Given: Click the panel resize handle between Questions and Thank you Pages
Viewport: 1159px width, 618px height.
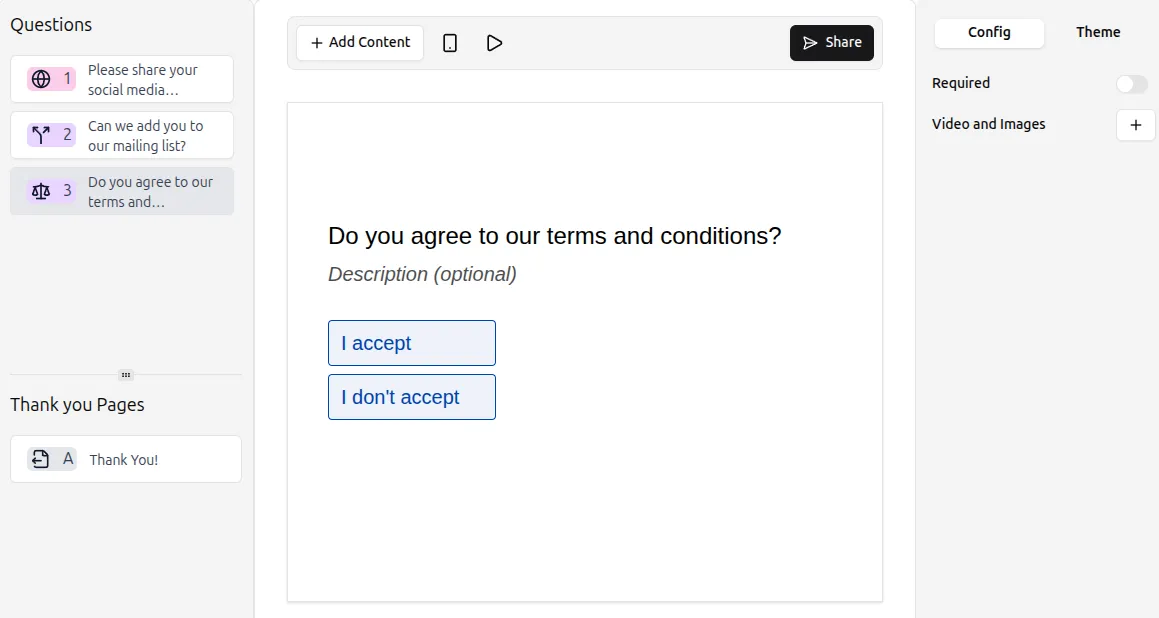Looking at the screenshot, I should tap(126, 375).
